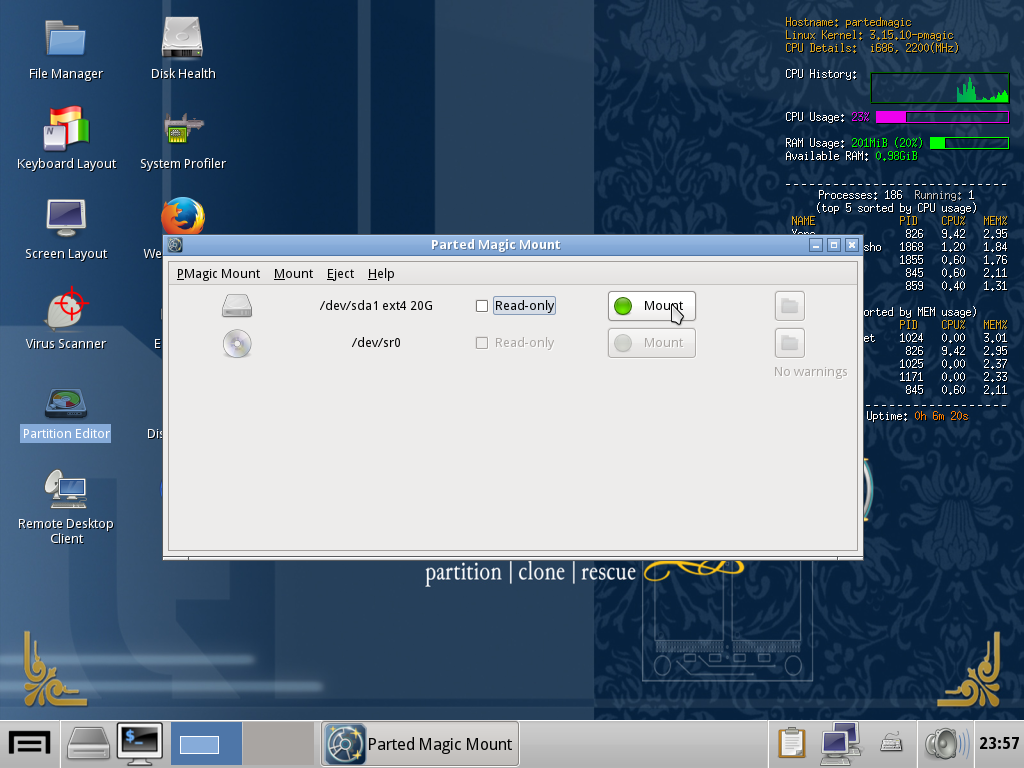This screenshot has height=768, width=1024.
Task: Click the /dev/sr0 device label
Action: point(376,343)
